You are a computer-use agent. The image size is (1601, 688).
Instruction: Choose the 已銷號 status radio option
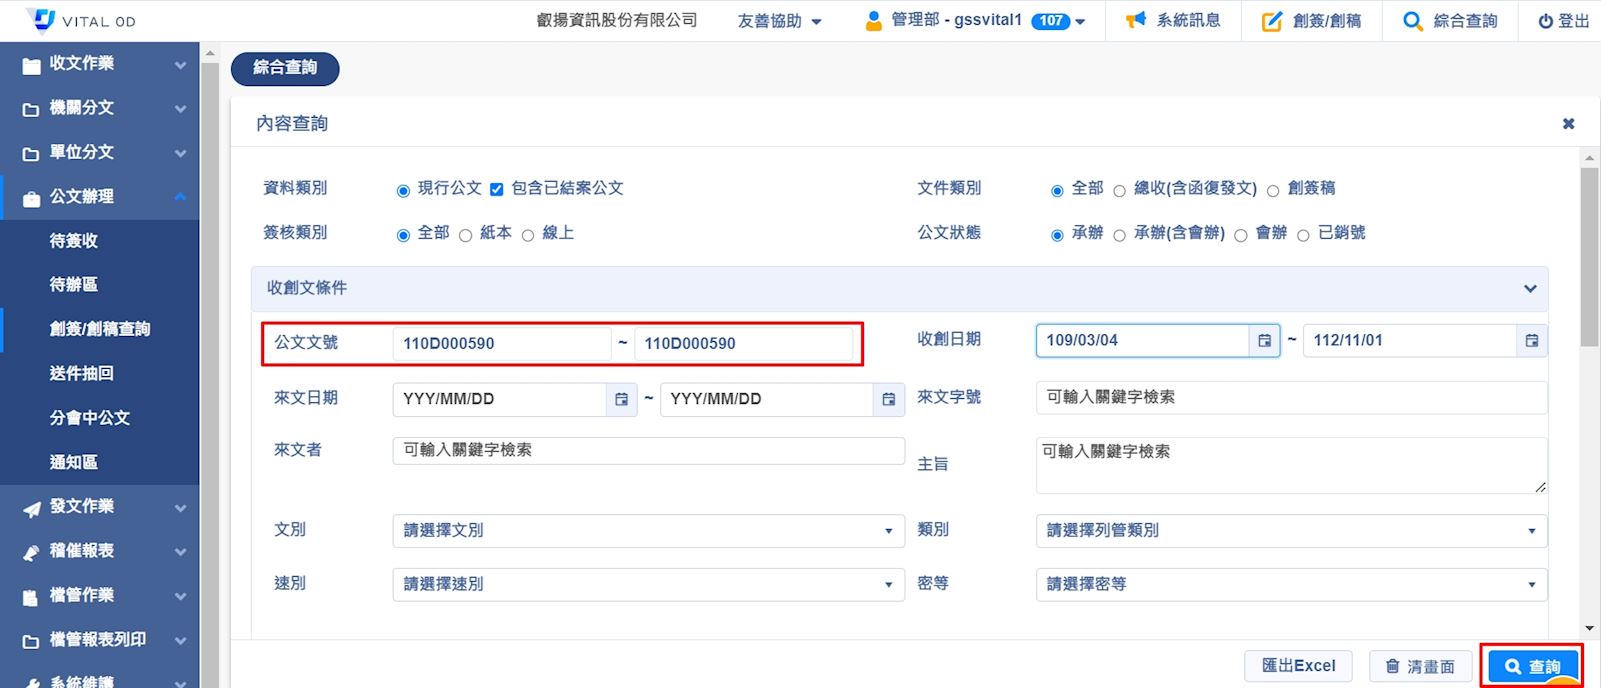(x=1303, y=236)
